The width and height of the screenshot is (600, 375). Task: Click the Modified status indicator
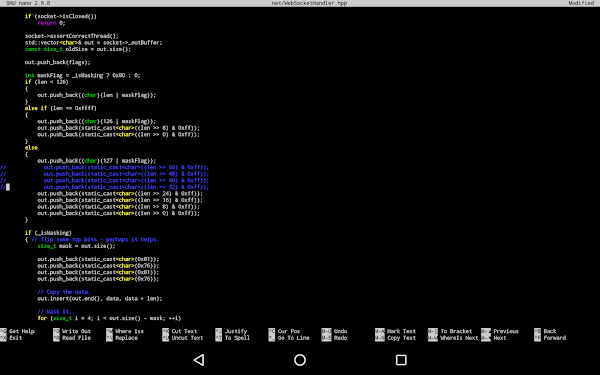tap(581, 3)
